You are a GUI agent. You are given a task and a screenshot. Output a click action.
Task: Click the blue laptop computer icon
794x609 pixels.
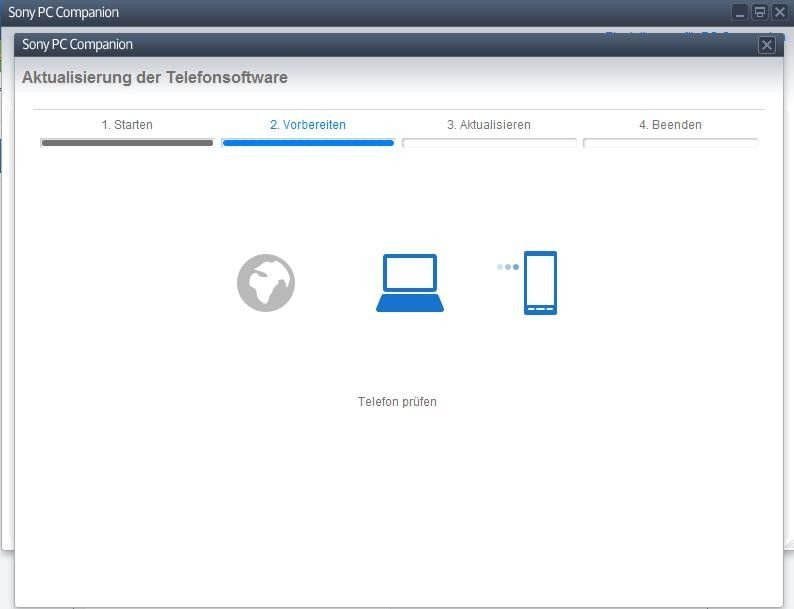click(x=410, y=282)
